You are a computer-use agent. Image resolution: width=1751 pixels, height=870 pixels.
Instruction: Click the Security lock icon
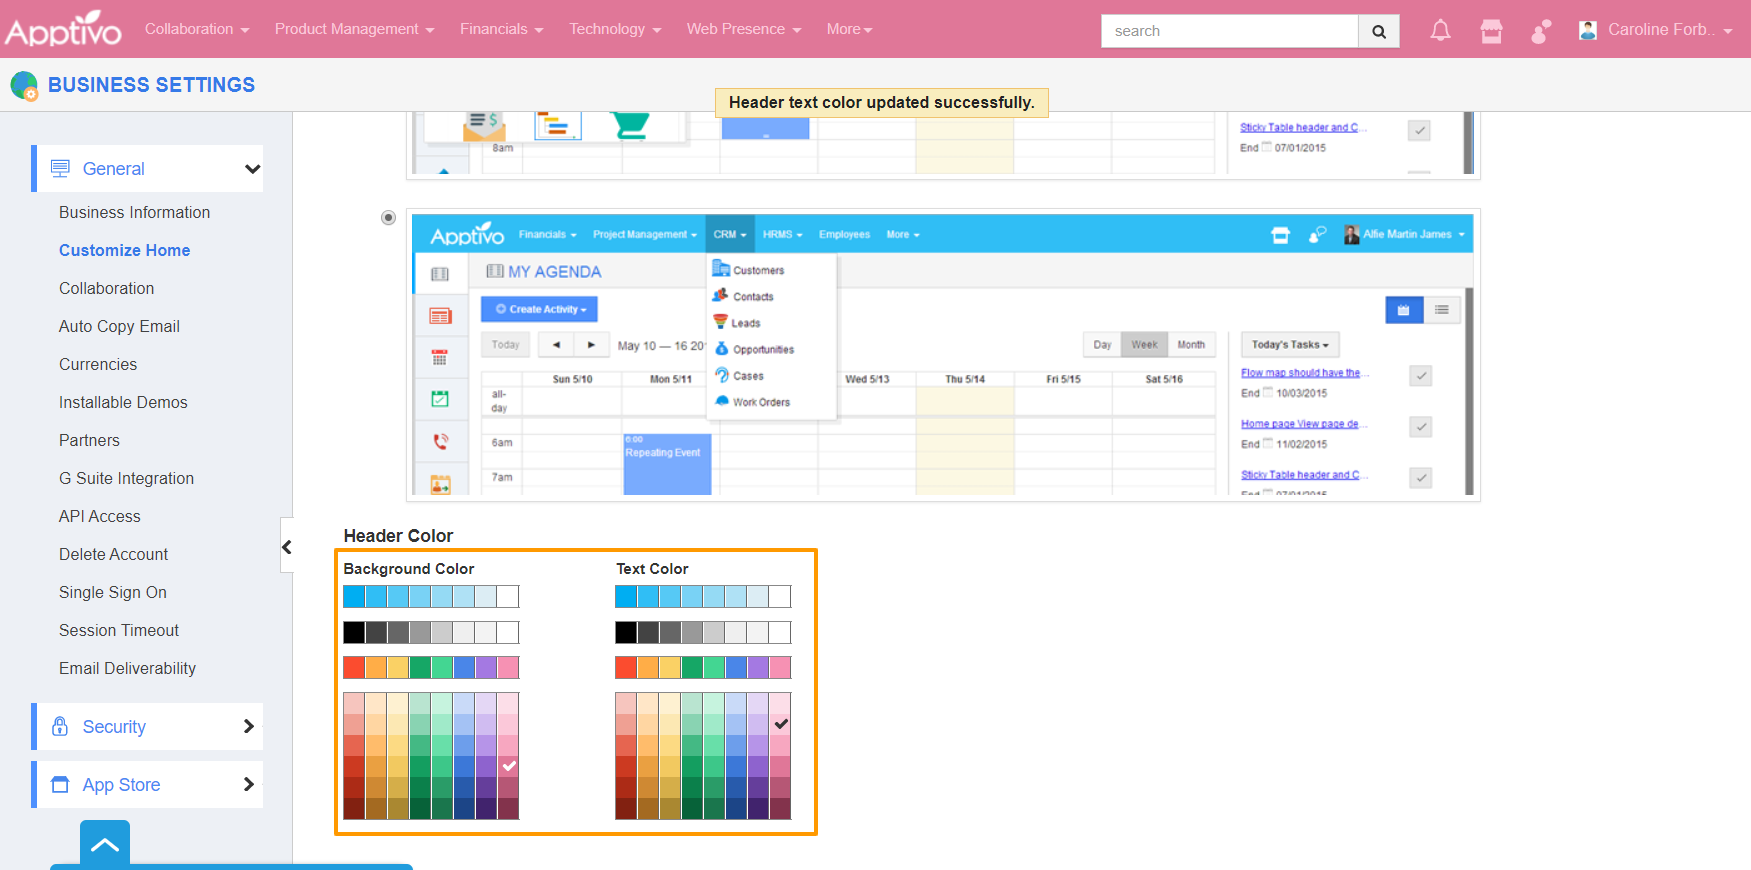point(60,726)
